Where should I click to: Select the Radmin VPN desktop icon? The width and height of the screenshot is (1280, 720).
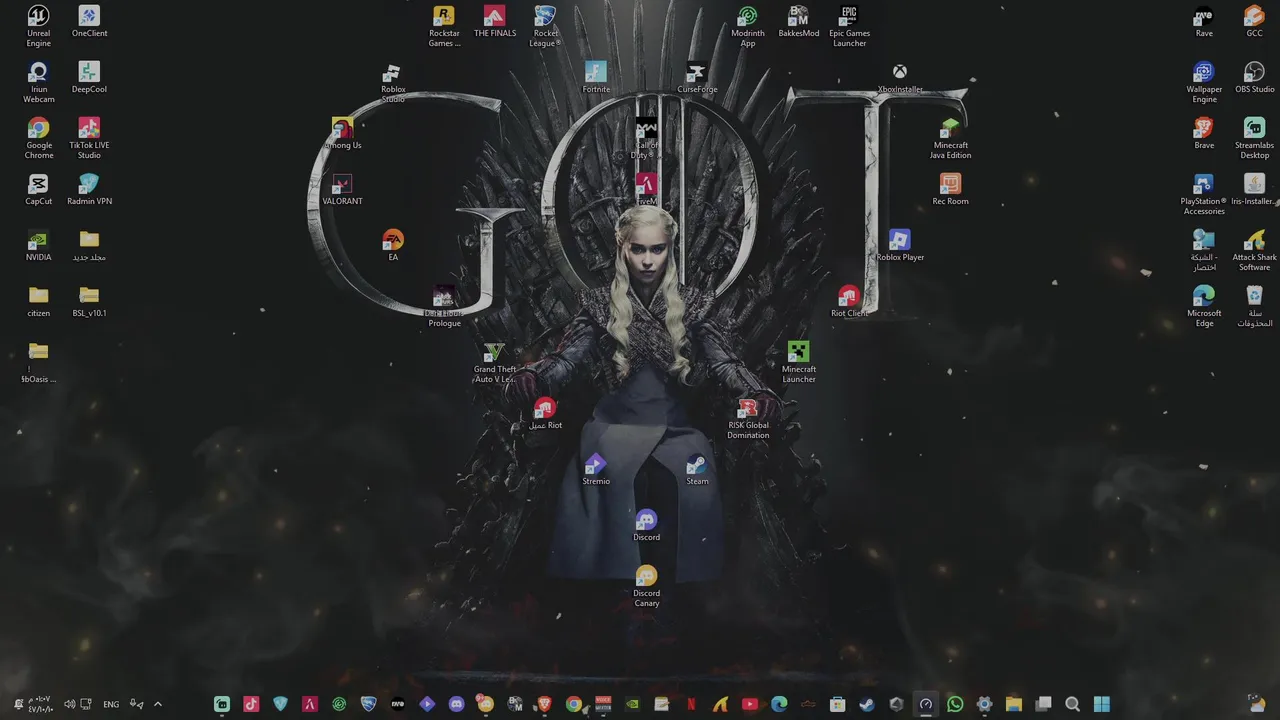(89, 190)
